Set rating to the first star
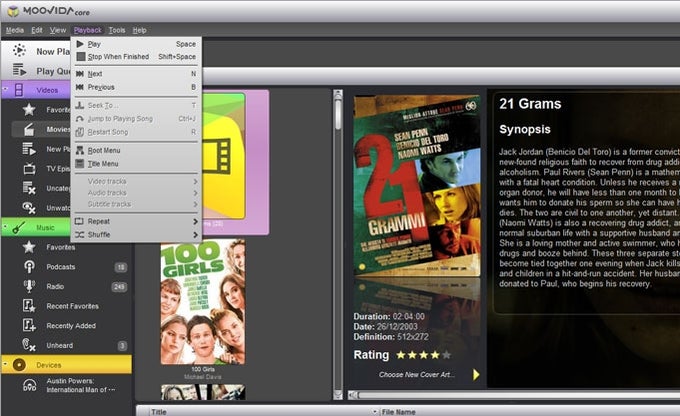 [x=401, y=355]
